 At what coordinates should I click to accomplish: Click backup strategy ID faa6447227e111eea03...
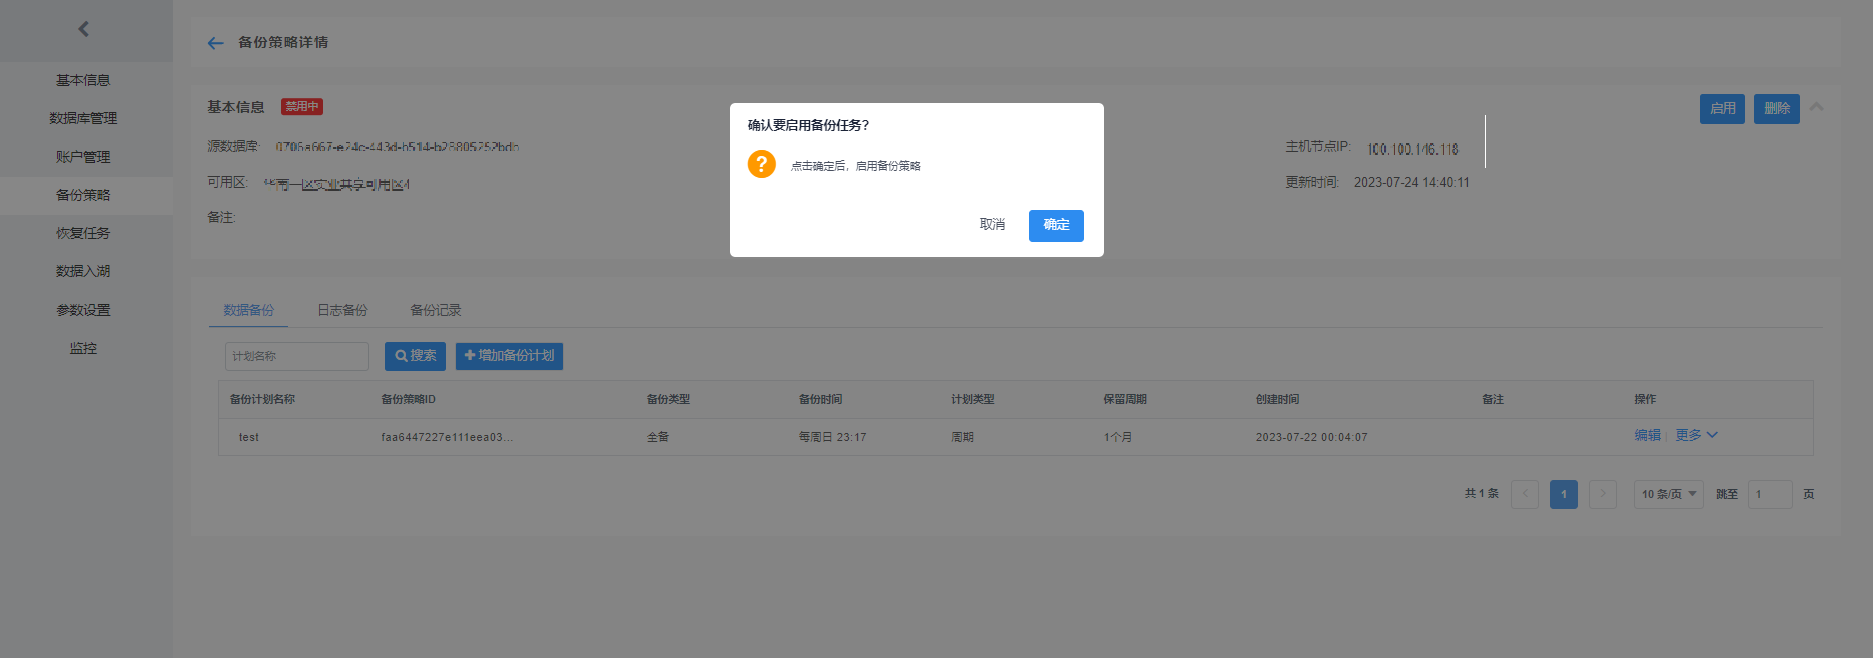(447, 437)
